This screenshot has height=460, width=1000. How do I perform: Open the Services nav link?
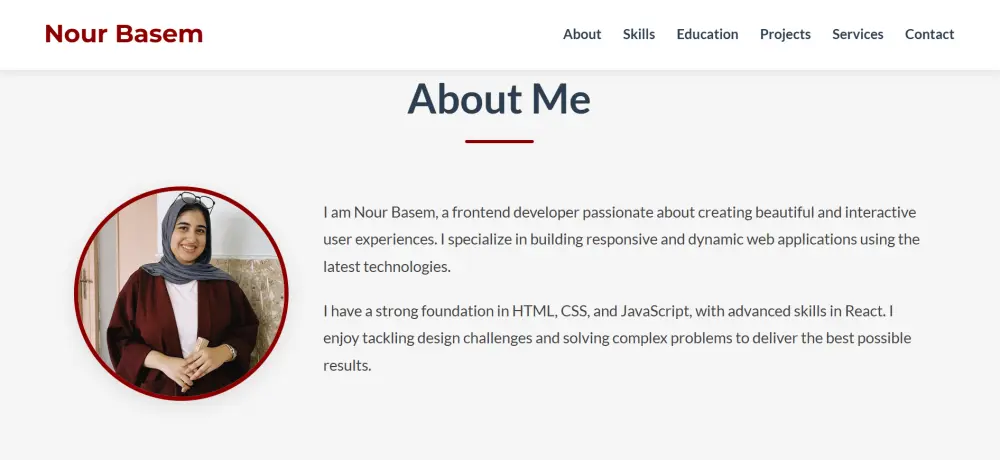(858, 34)
